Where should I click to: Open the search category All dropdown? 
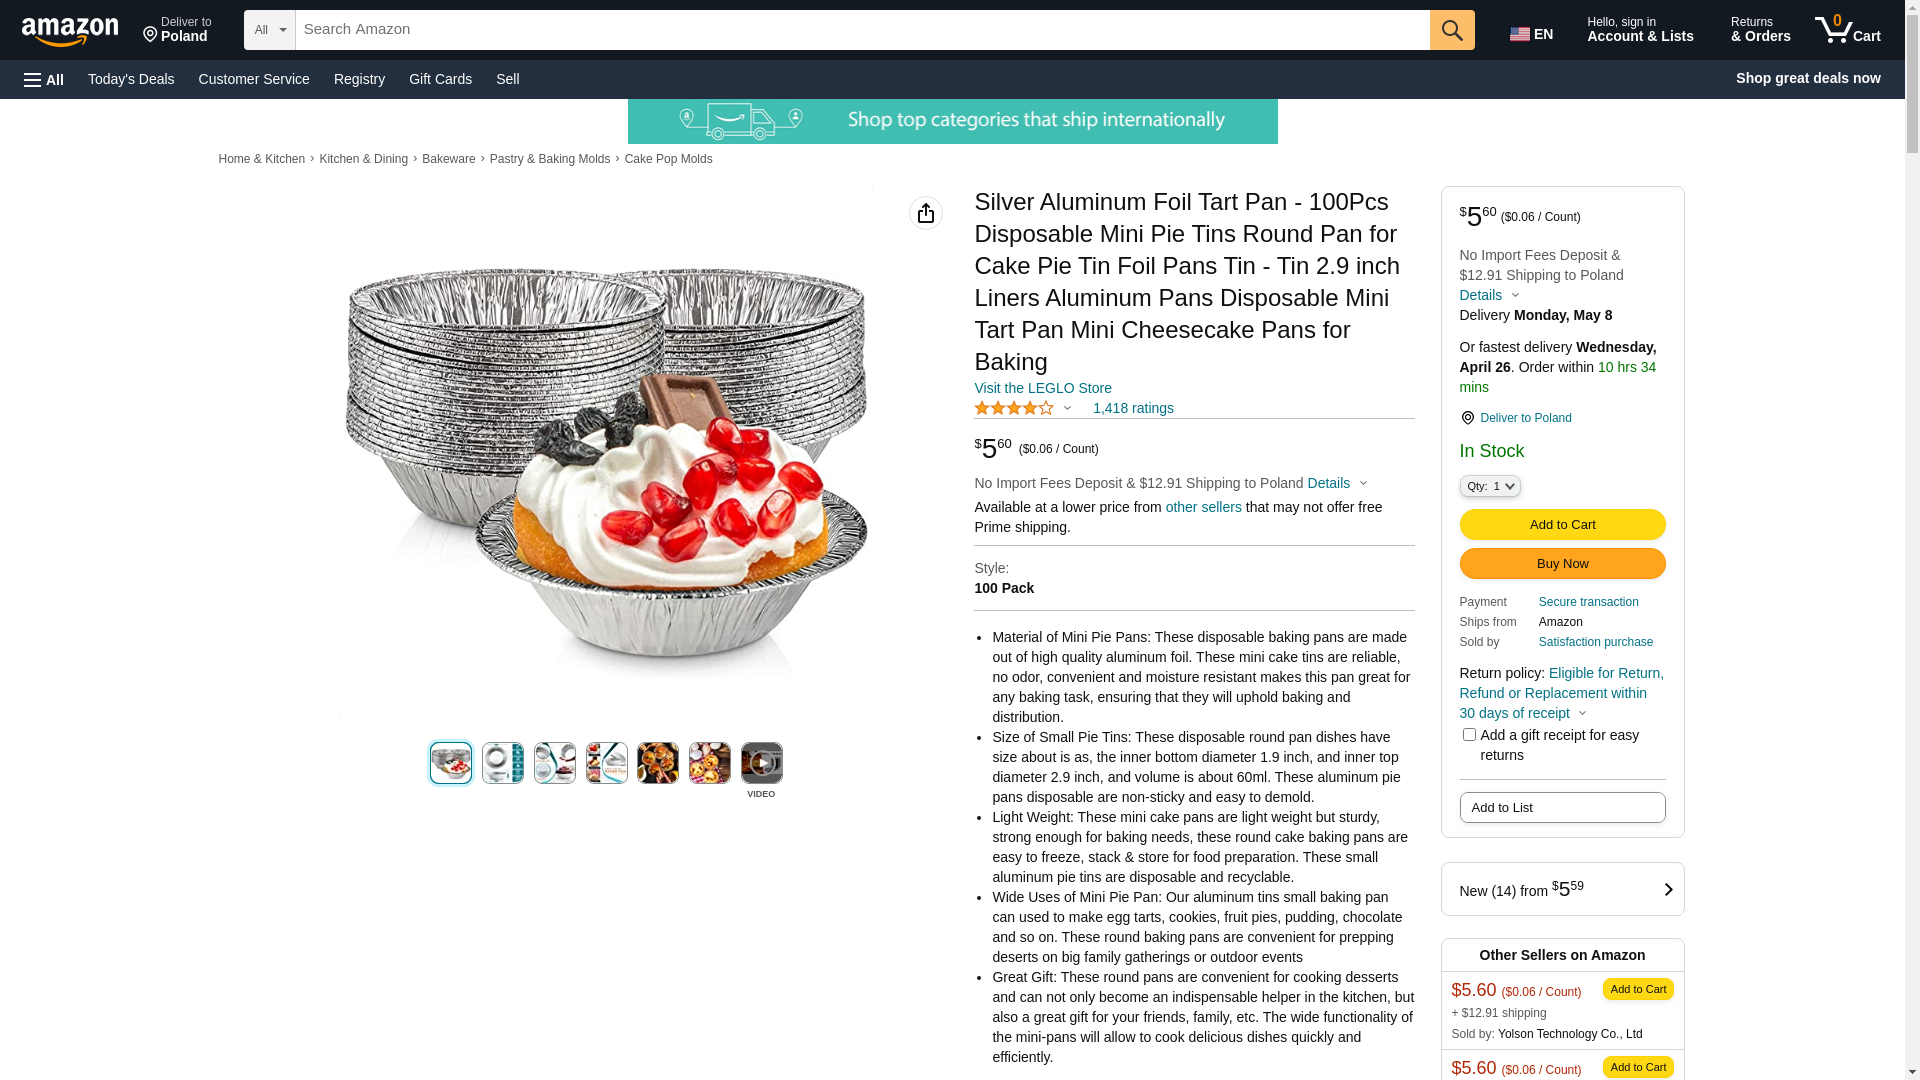(x=269, y=30)
